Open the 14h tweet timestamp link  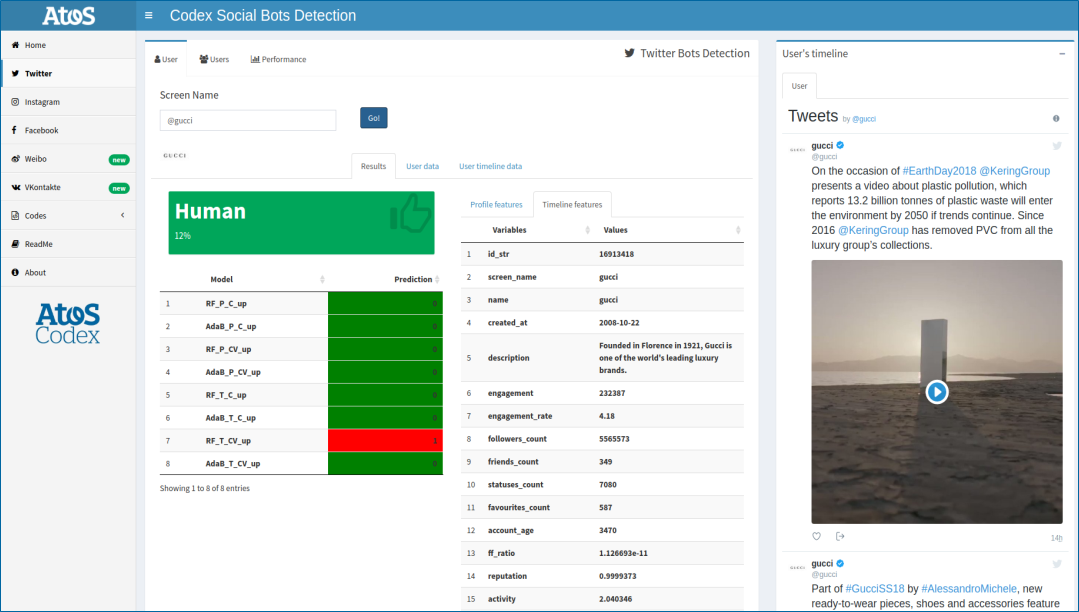click(x=1056, y=538)
